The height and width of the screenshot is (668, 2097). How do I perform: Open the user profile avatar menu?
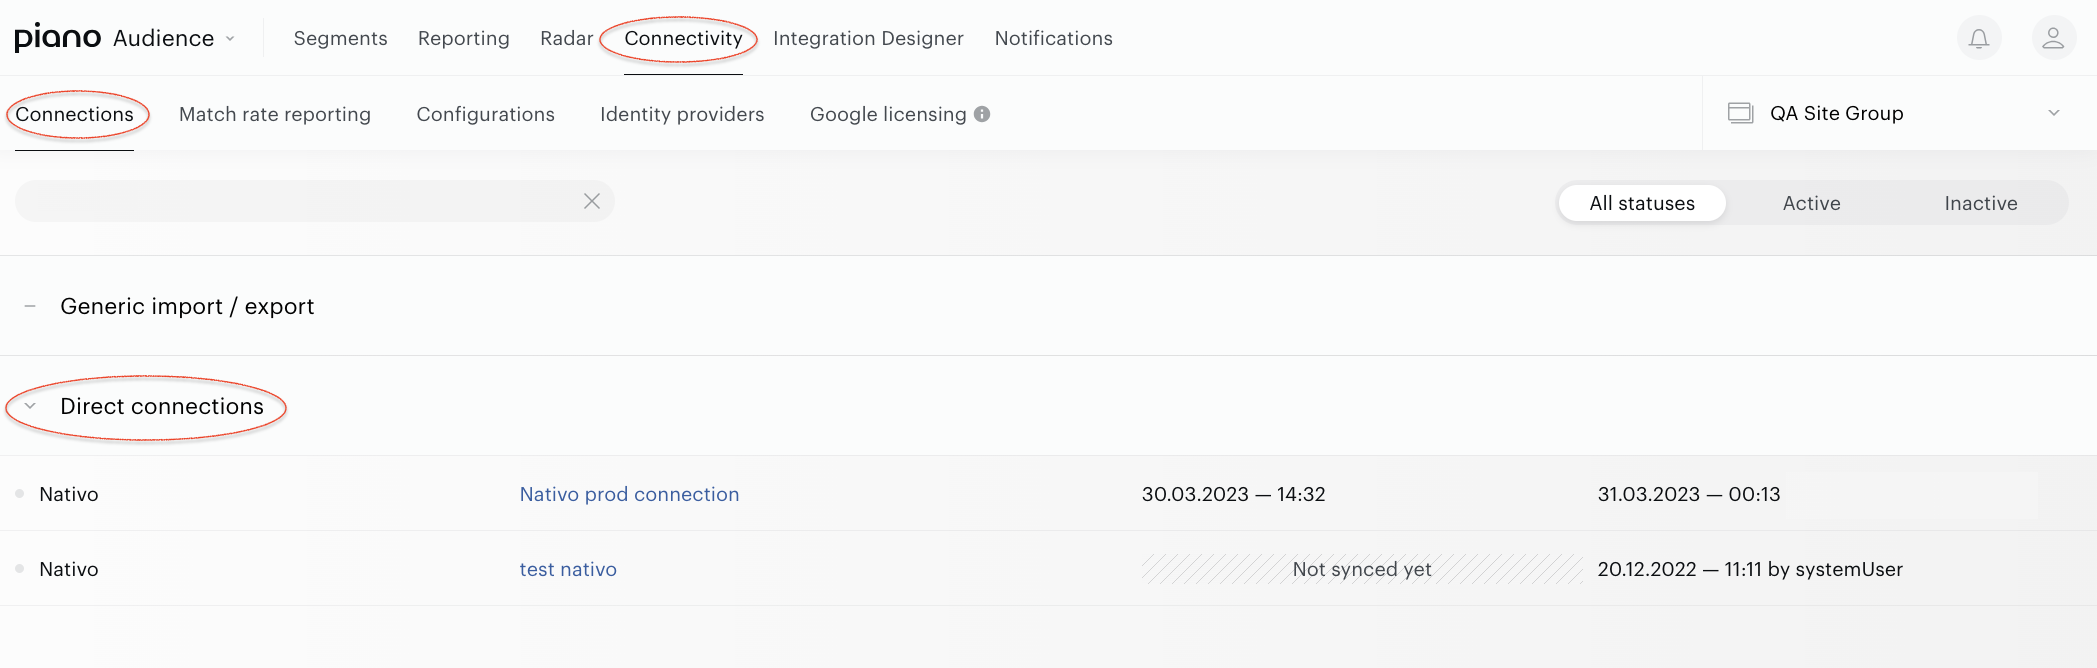click(2053, 38)
